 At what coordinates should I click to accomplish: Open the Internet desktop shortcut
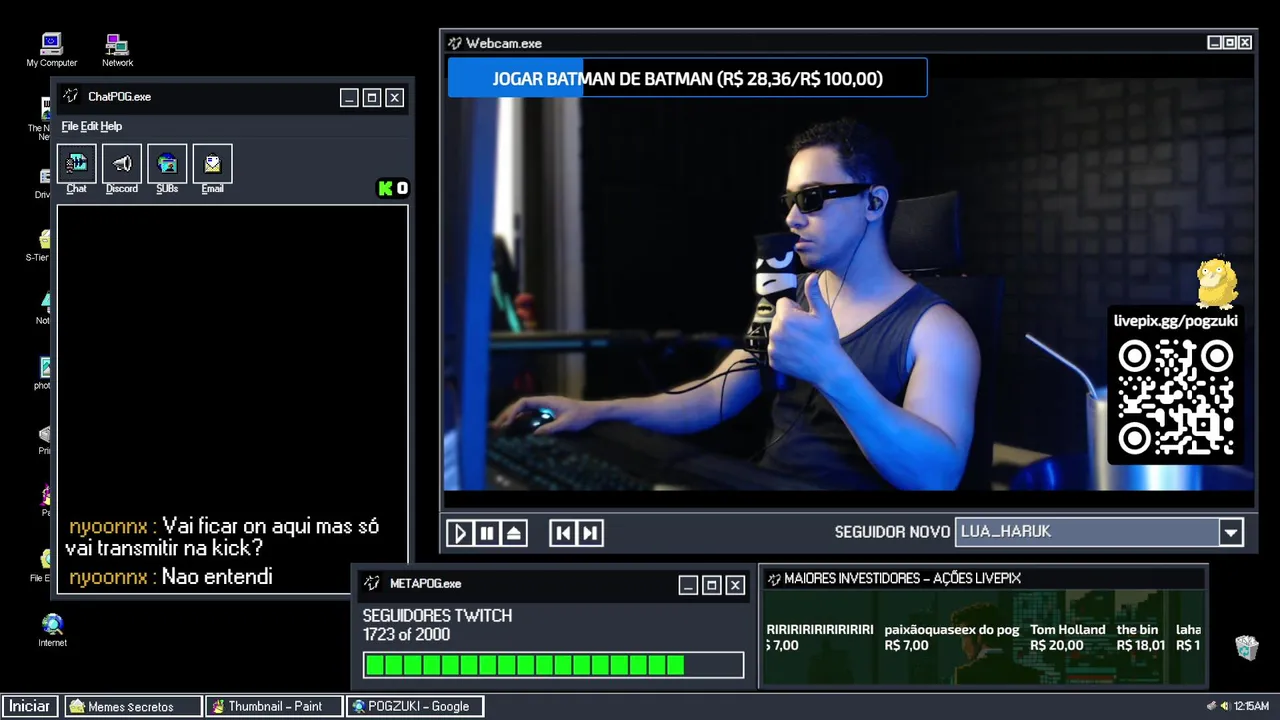click(52, 630)
